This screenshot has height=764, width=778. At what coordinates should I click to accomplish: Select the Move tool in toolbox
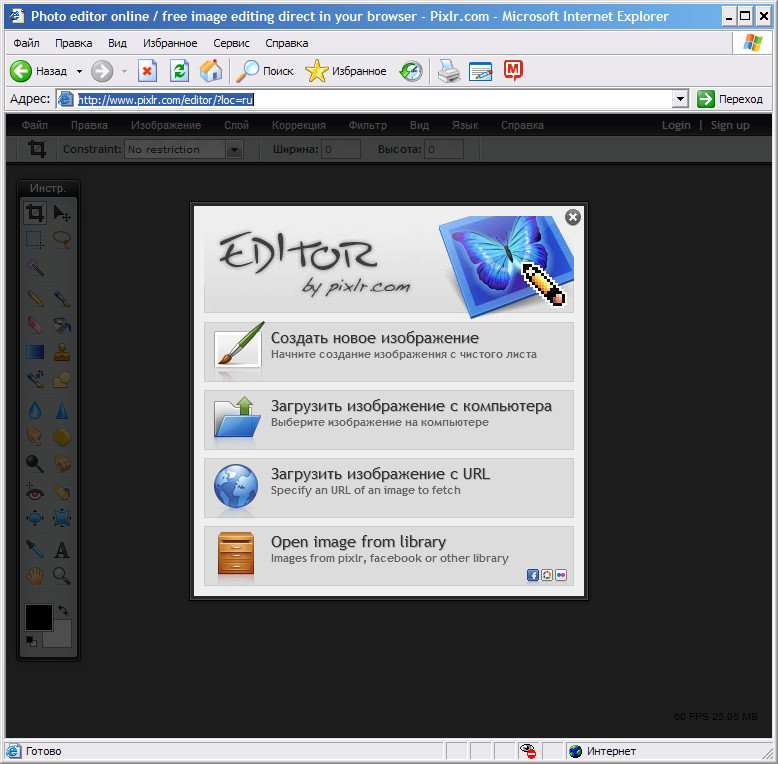[x=62, y=213]
